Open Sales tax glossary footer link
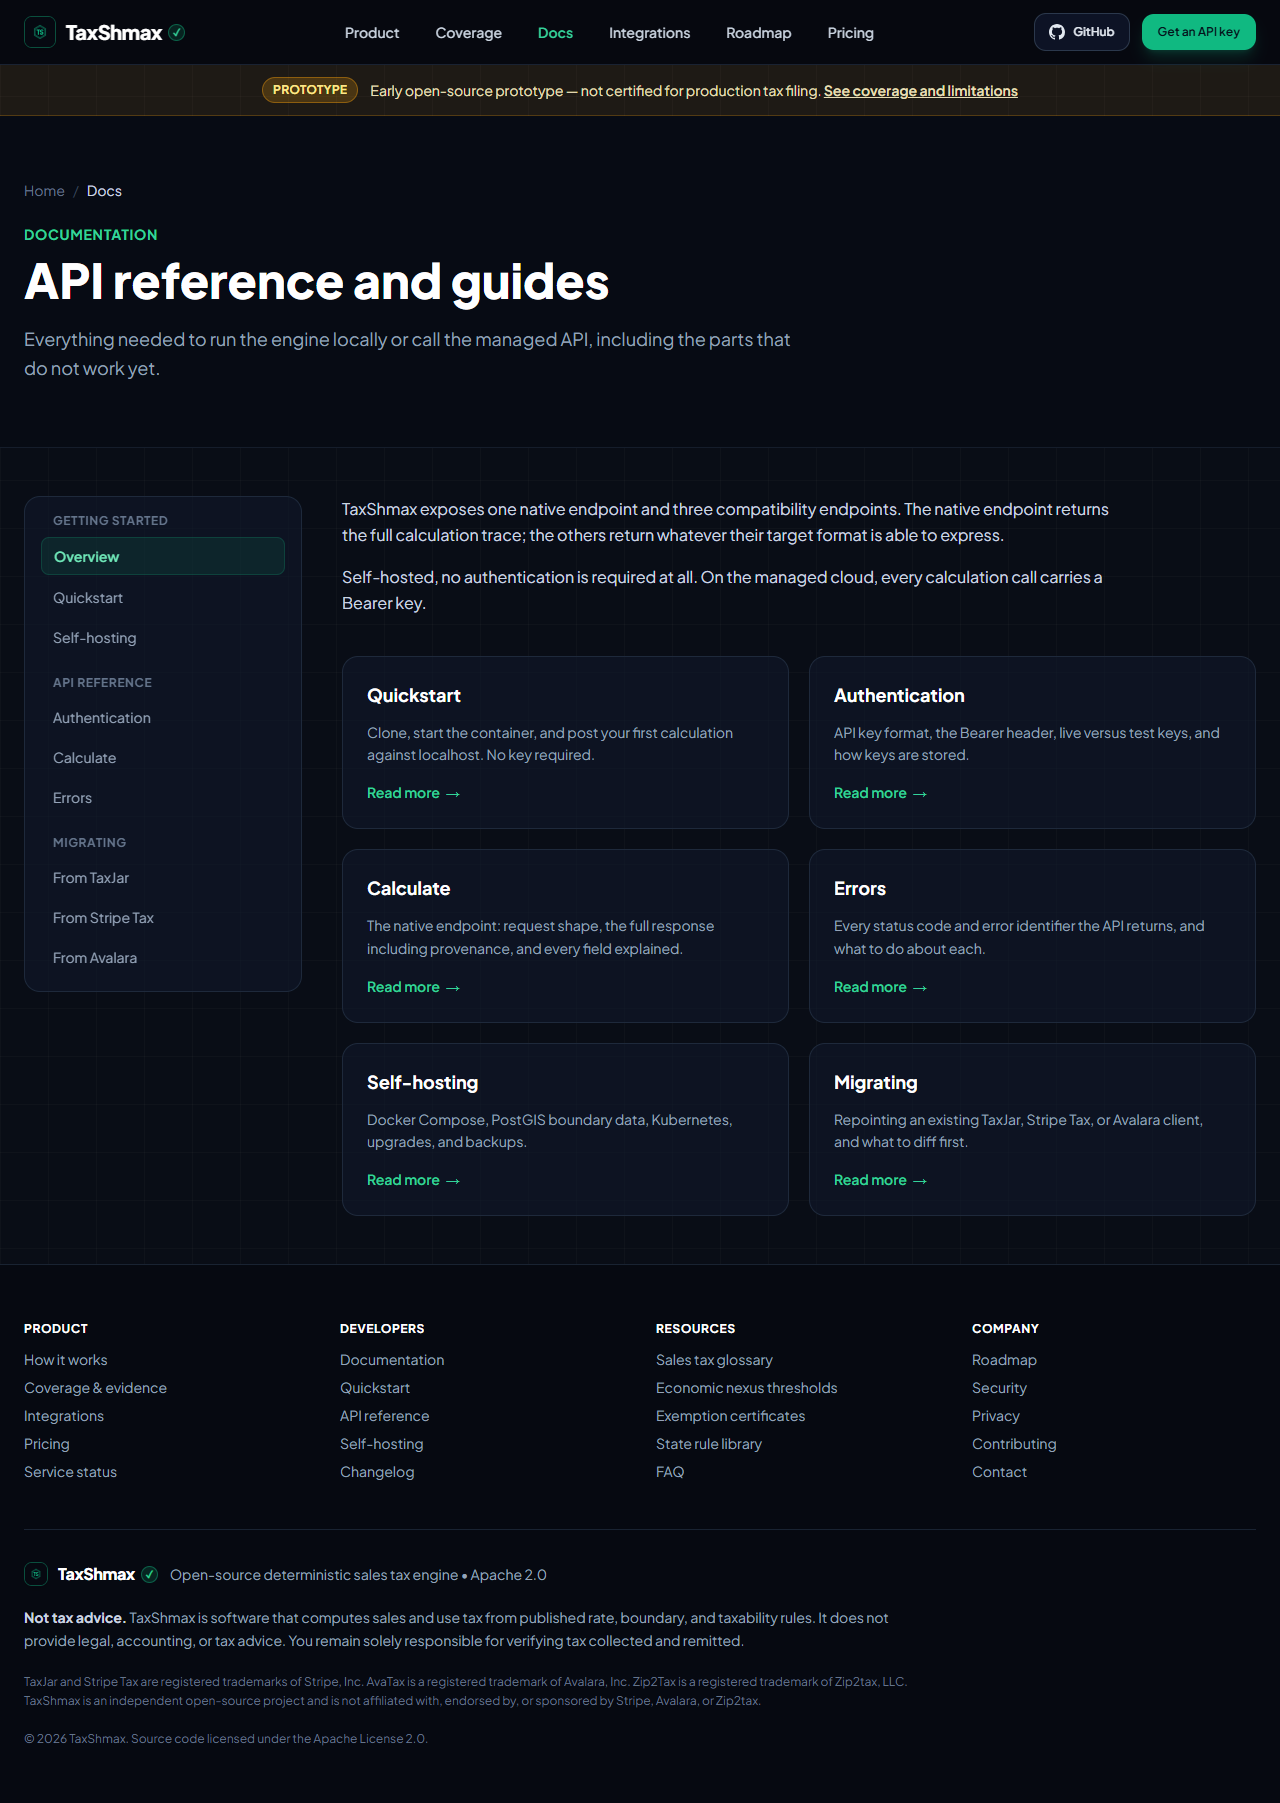The height and width of the screenshot is (1803, 1280). pos(714,1360)
